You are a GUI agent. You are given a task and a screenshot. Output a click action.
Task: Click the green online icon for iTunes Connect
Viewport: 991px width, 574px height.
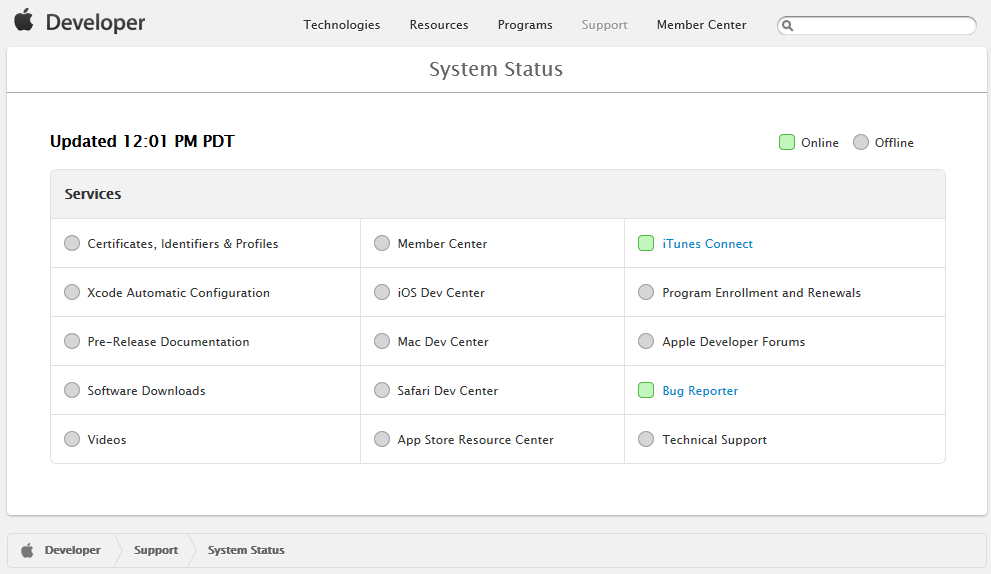click(x=646, y=243)
